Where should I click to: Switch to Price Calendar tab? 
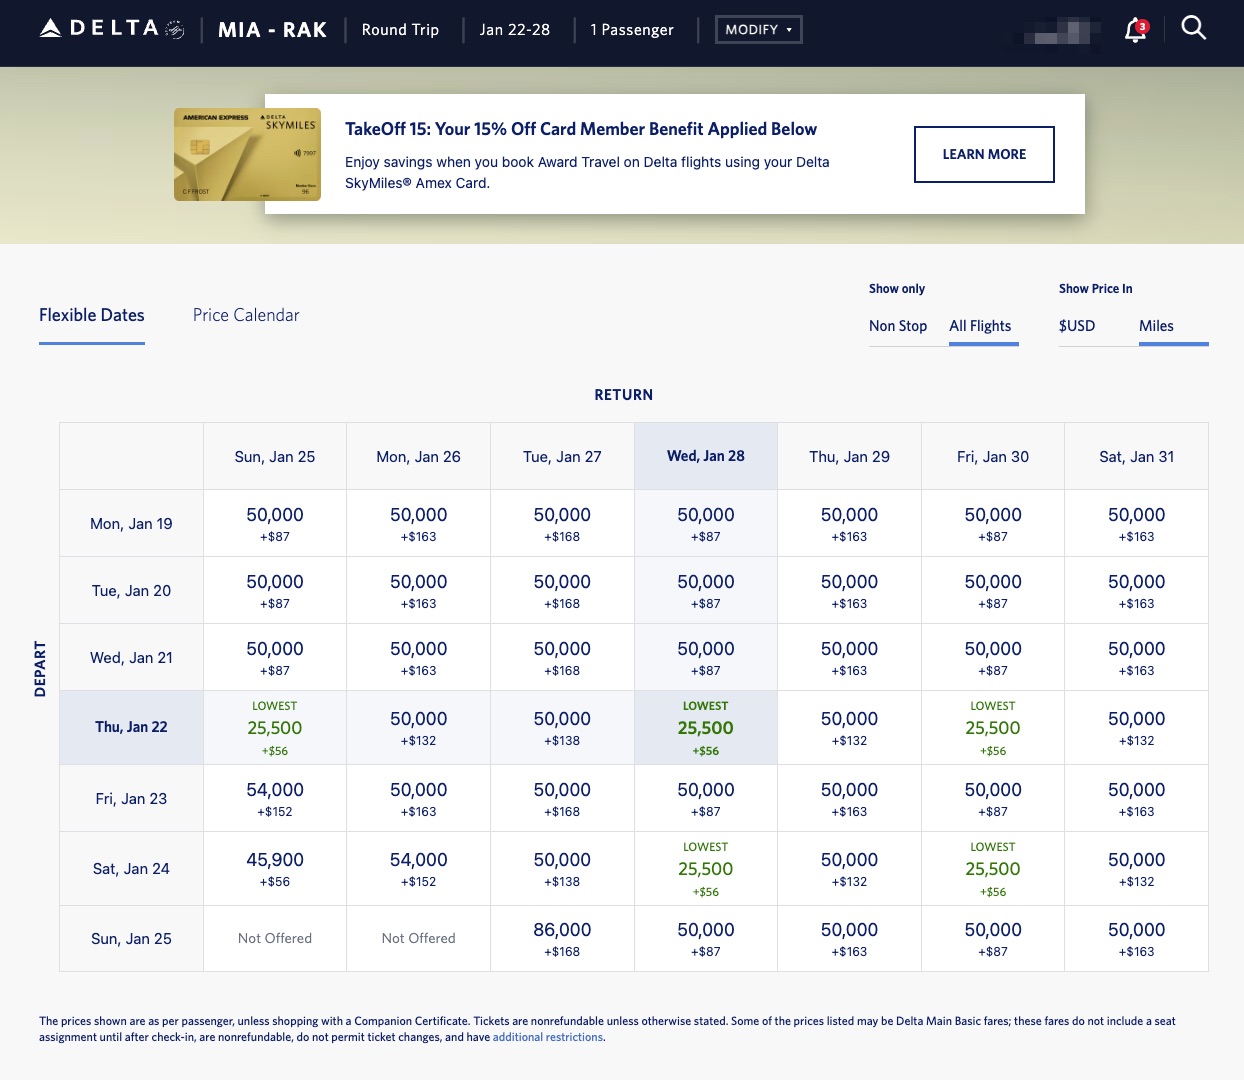[246, 315]
